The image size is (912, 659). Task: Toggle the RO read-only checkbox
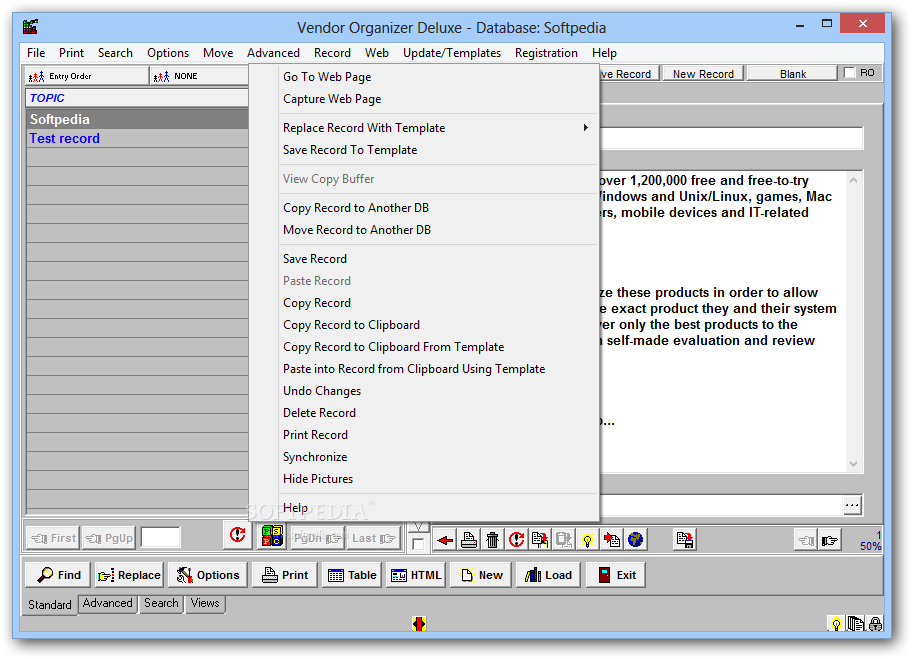(x=850, y=73)
